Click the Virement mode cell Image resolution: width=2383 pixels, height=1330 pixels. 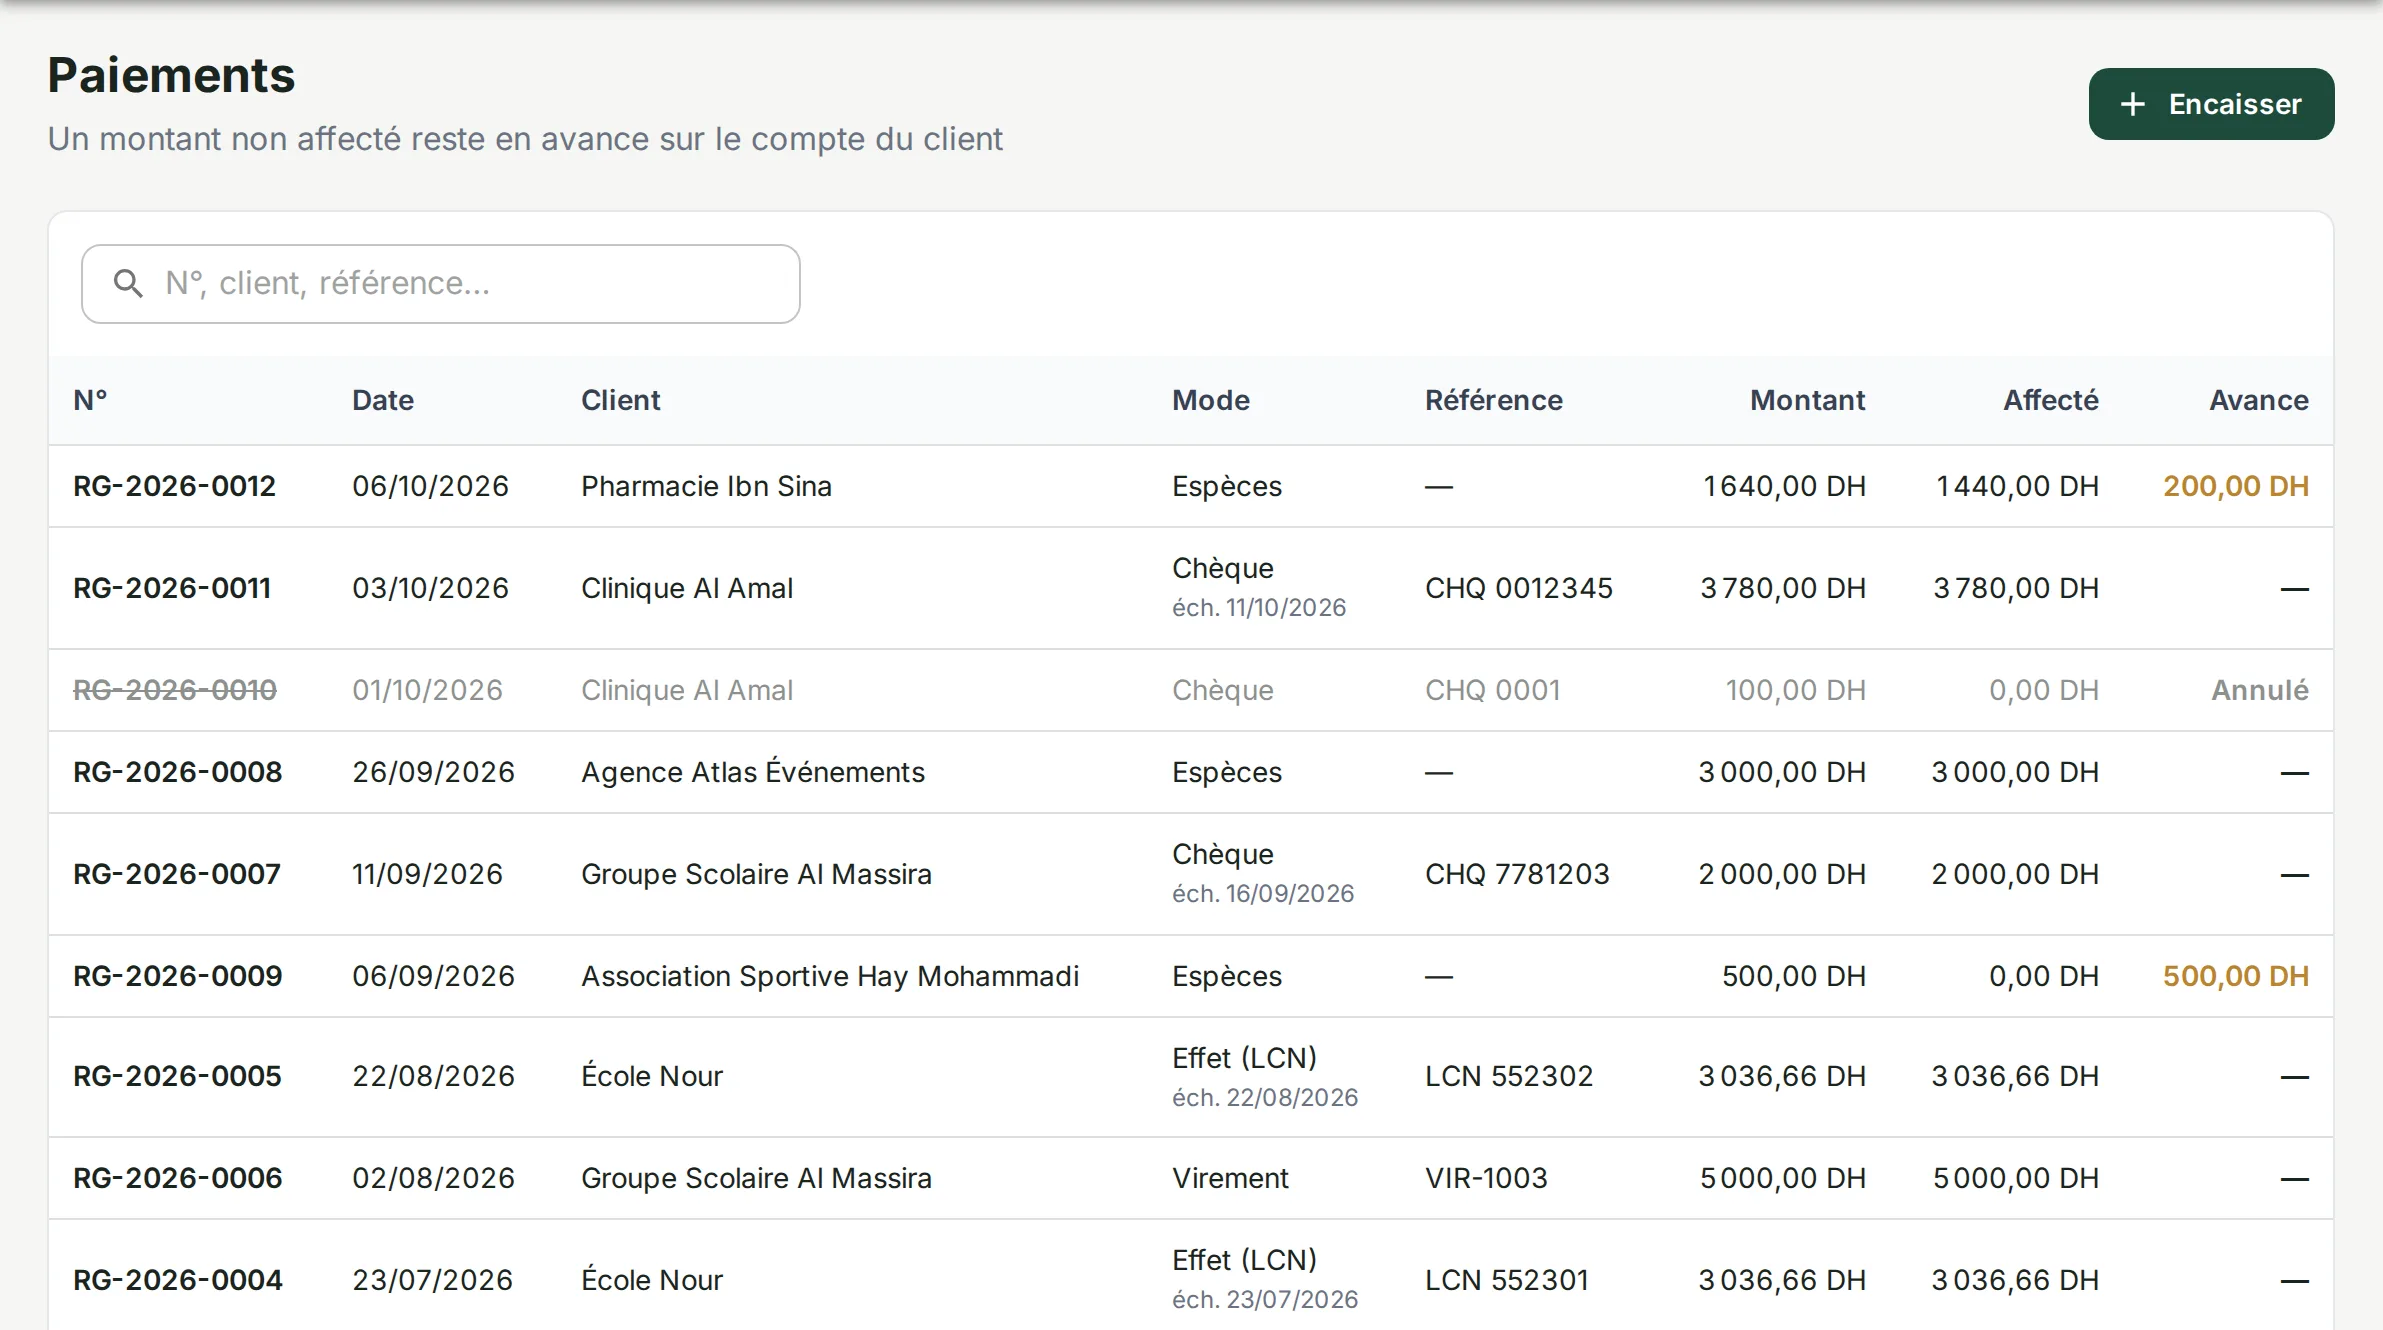point(1230,1178)
